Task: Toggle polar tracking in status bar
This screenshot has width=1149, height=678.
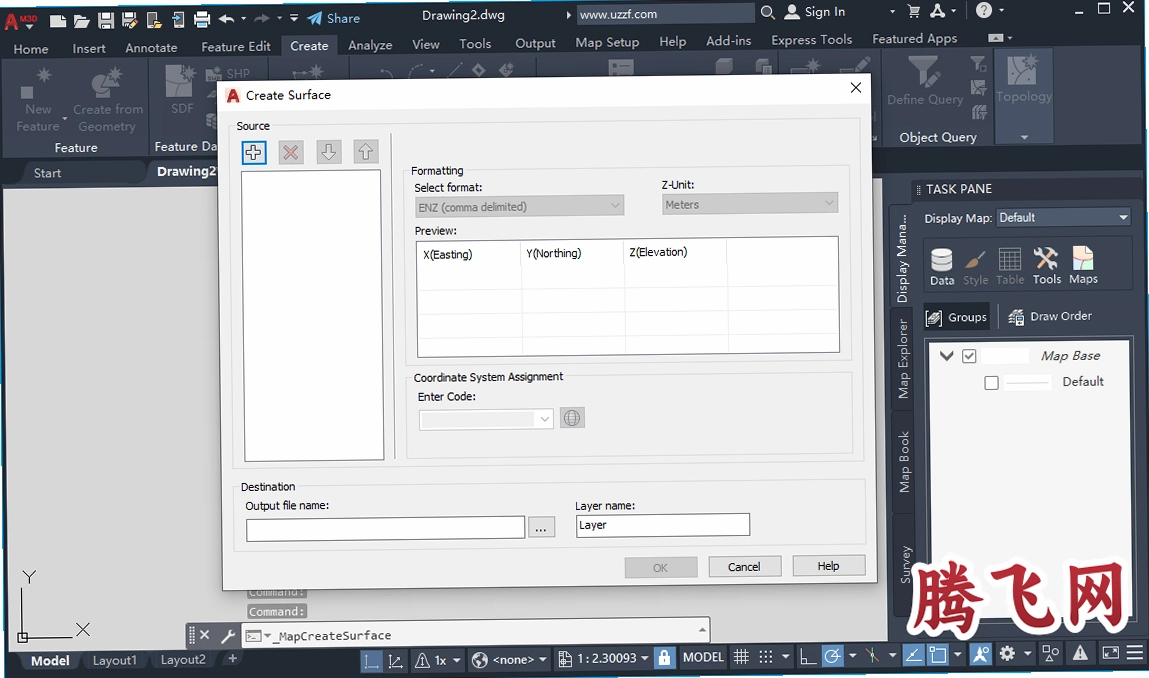Action: [832, 657]
